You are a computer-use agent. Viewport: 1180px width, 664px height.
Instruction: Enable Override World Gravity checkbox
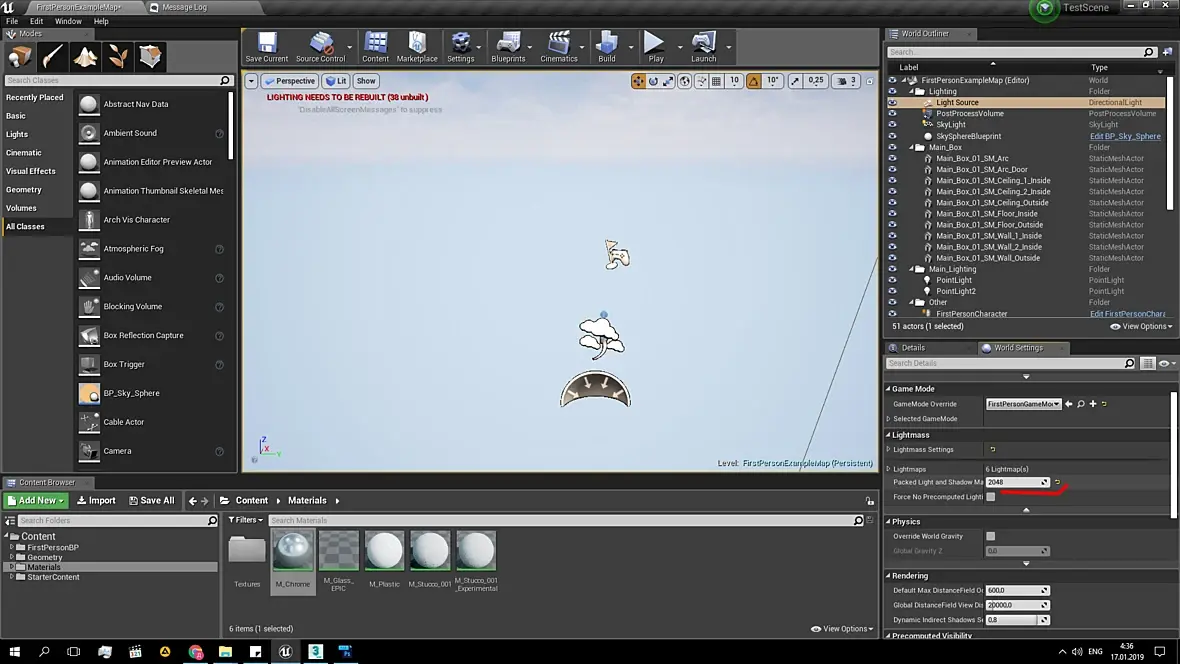(x=991, y=536)
